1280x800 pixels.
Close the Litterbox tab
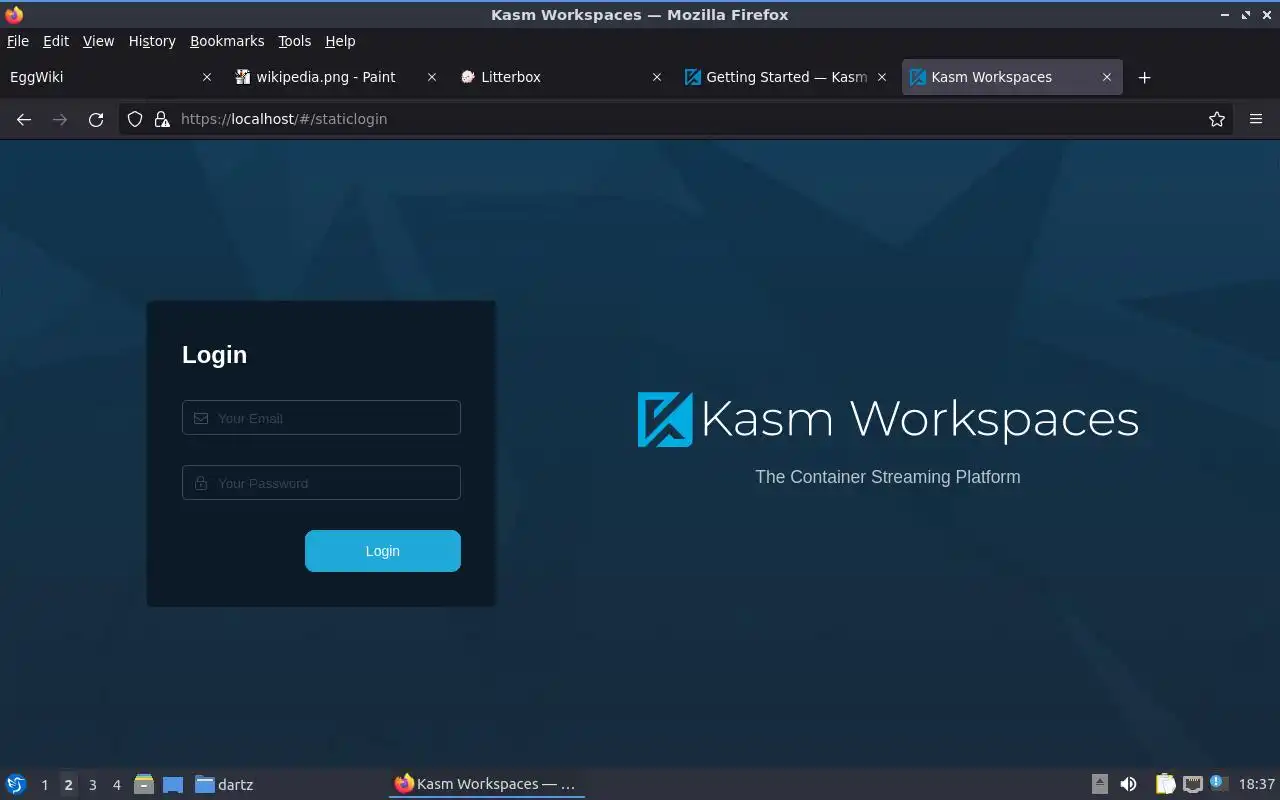(x=657, y=77)
